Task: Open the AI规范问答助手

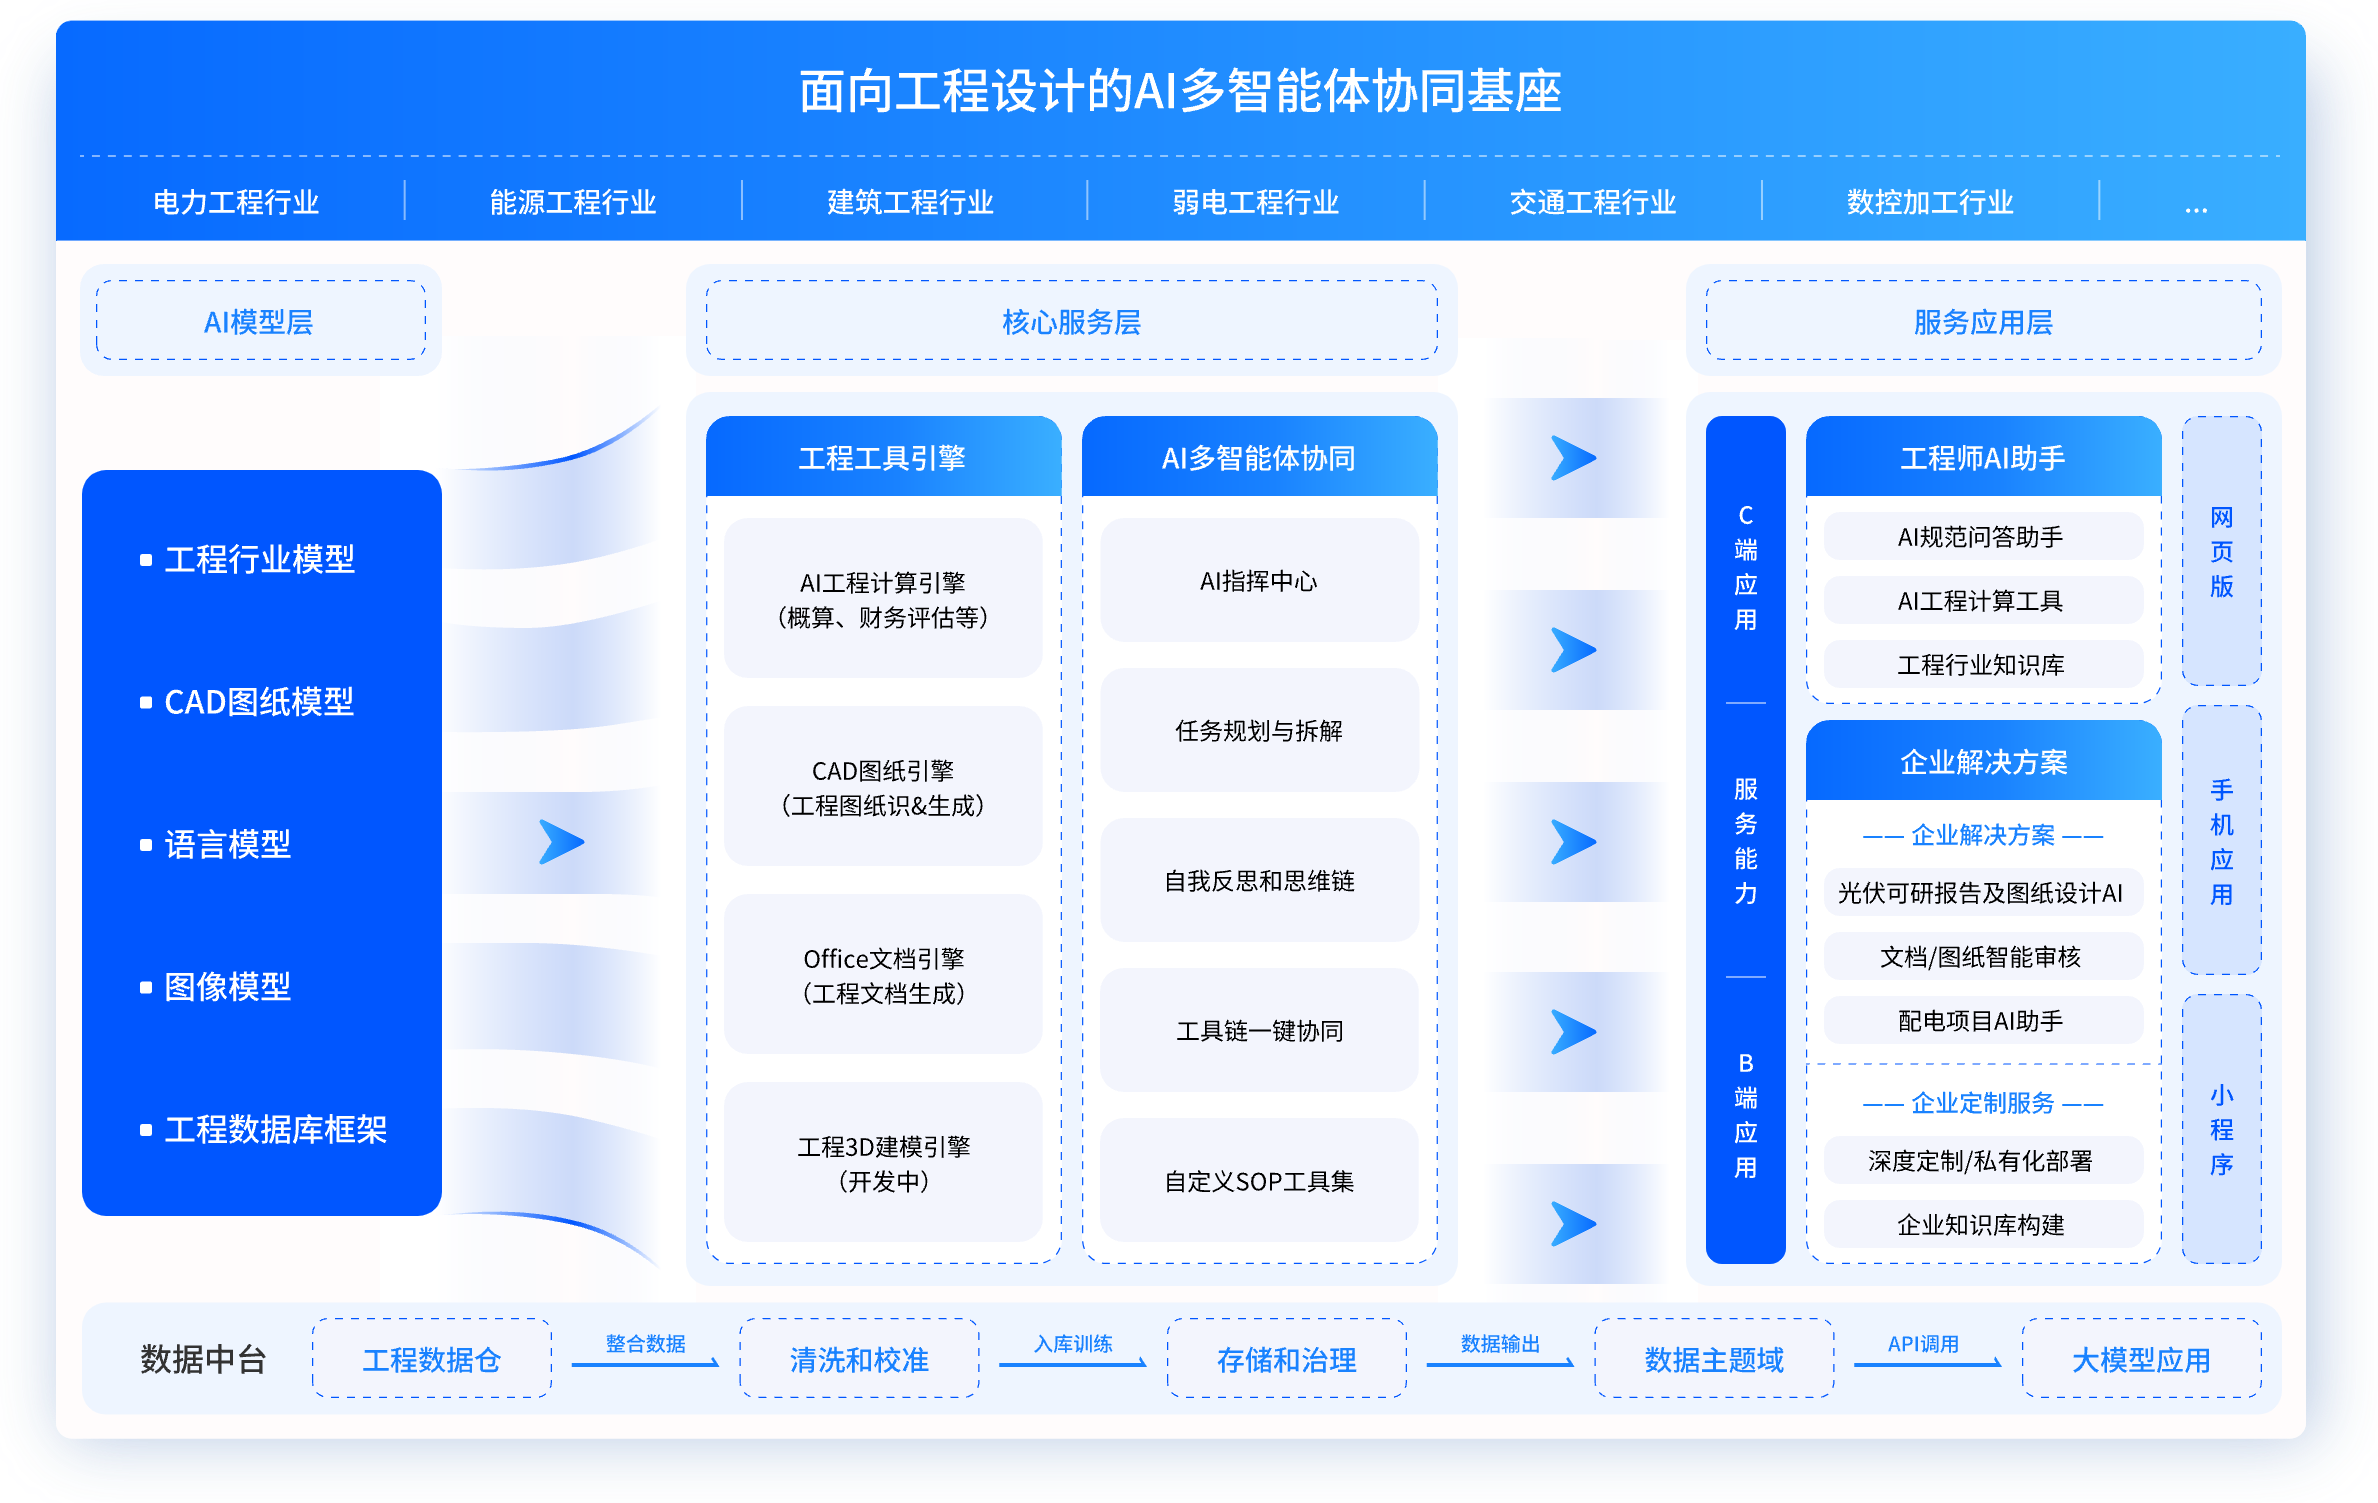Action: click(x=1983, y=536)
